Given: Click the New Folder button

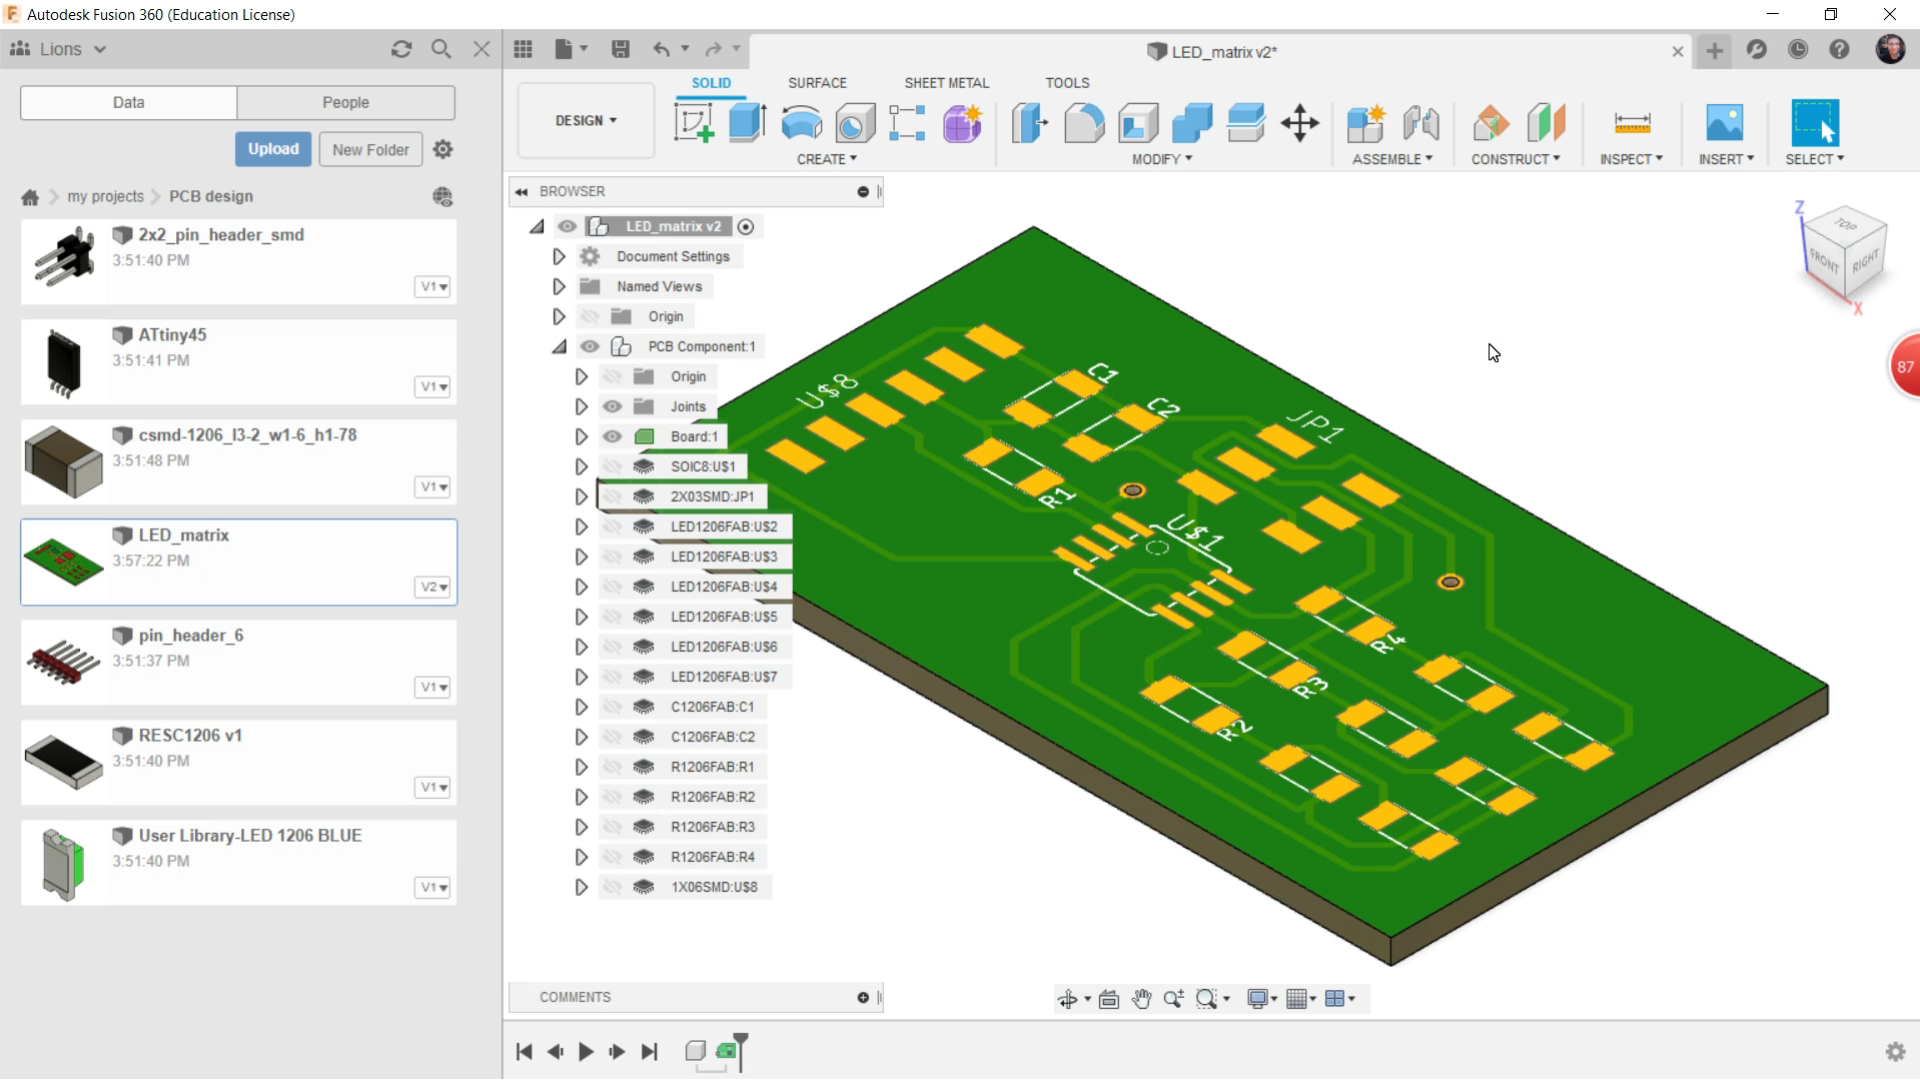Looking at the screenshot, I should [371, 148].
